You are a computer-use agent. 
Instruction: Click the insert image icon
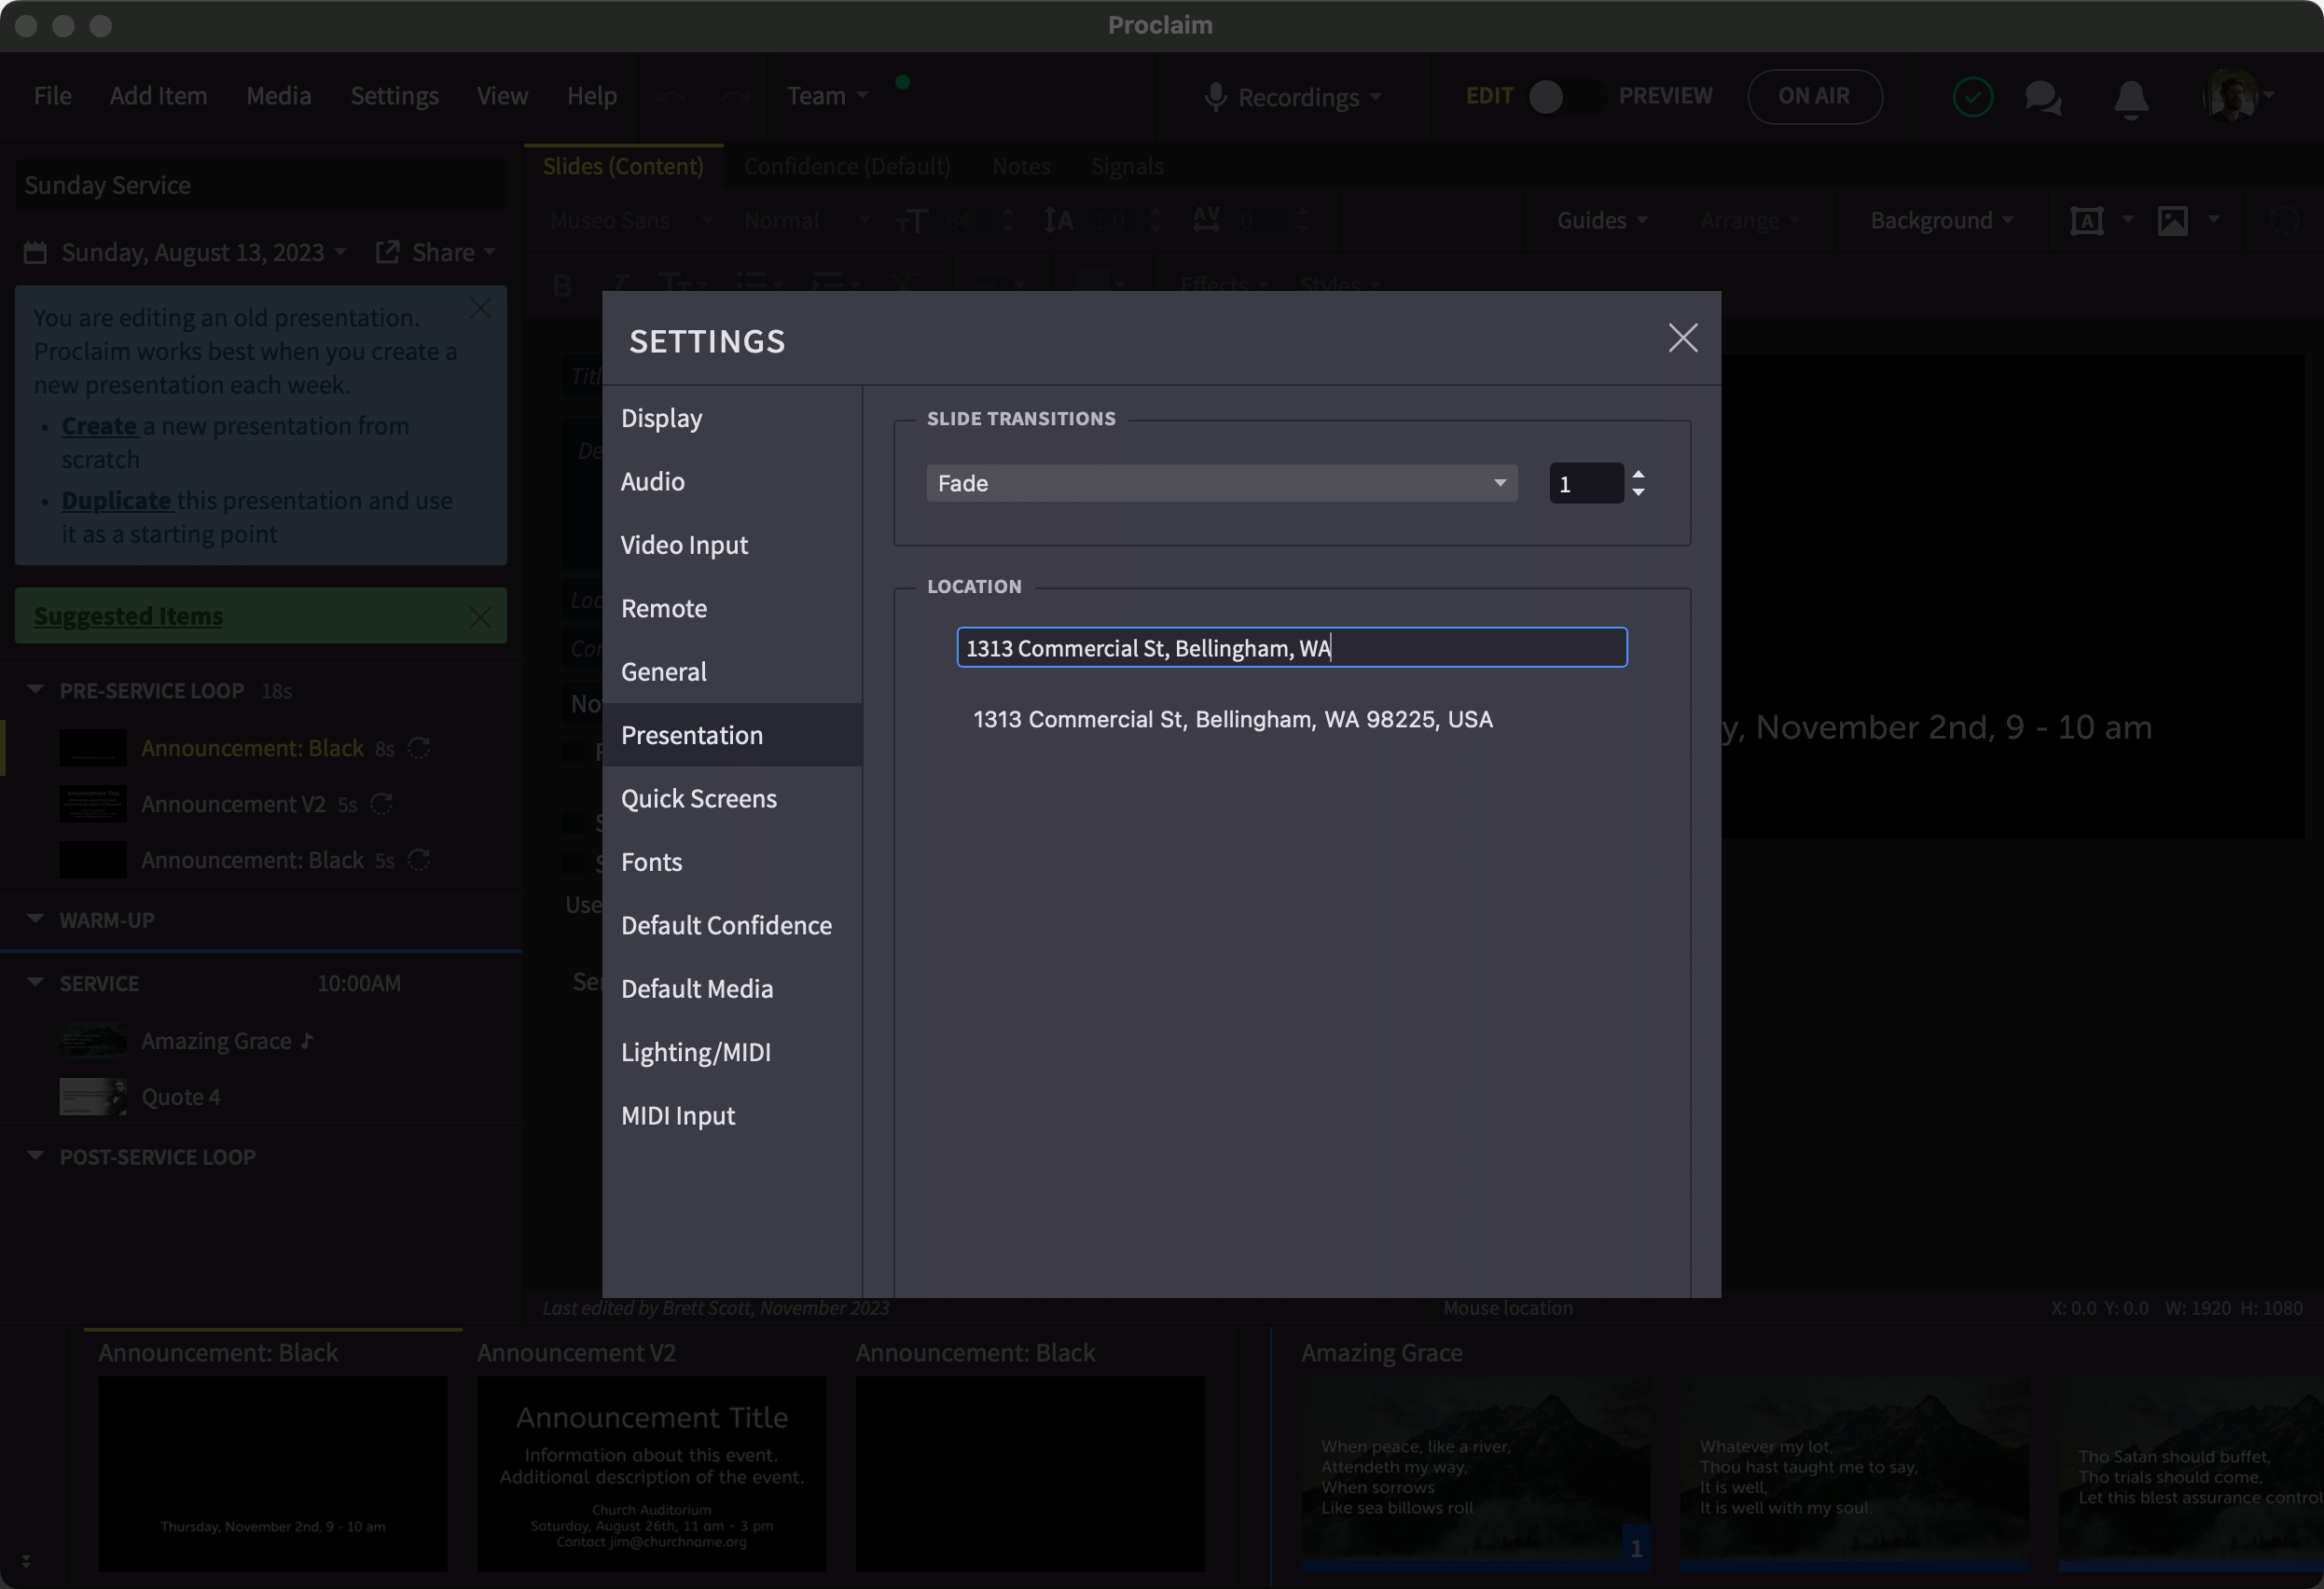pyautogui.click(x=2173, y=220)
